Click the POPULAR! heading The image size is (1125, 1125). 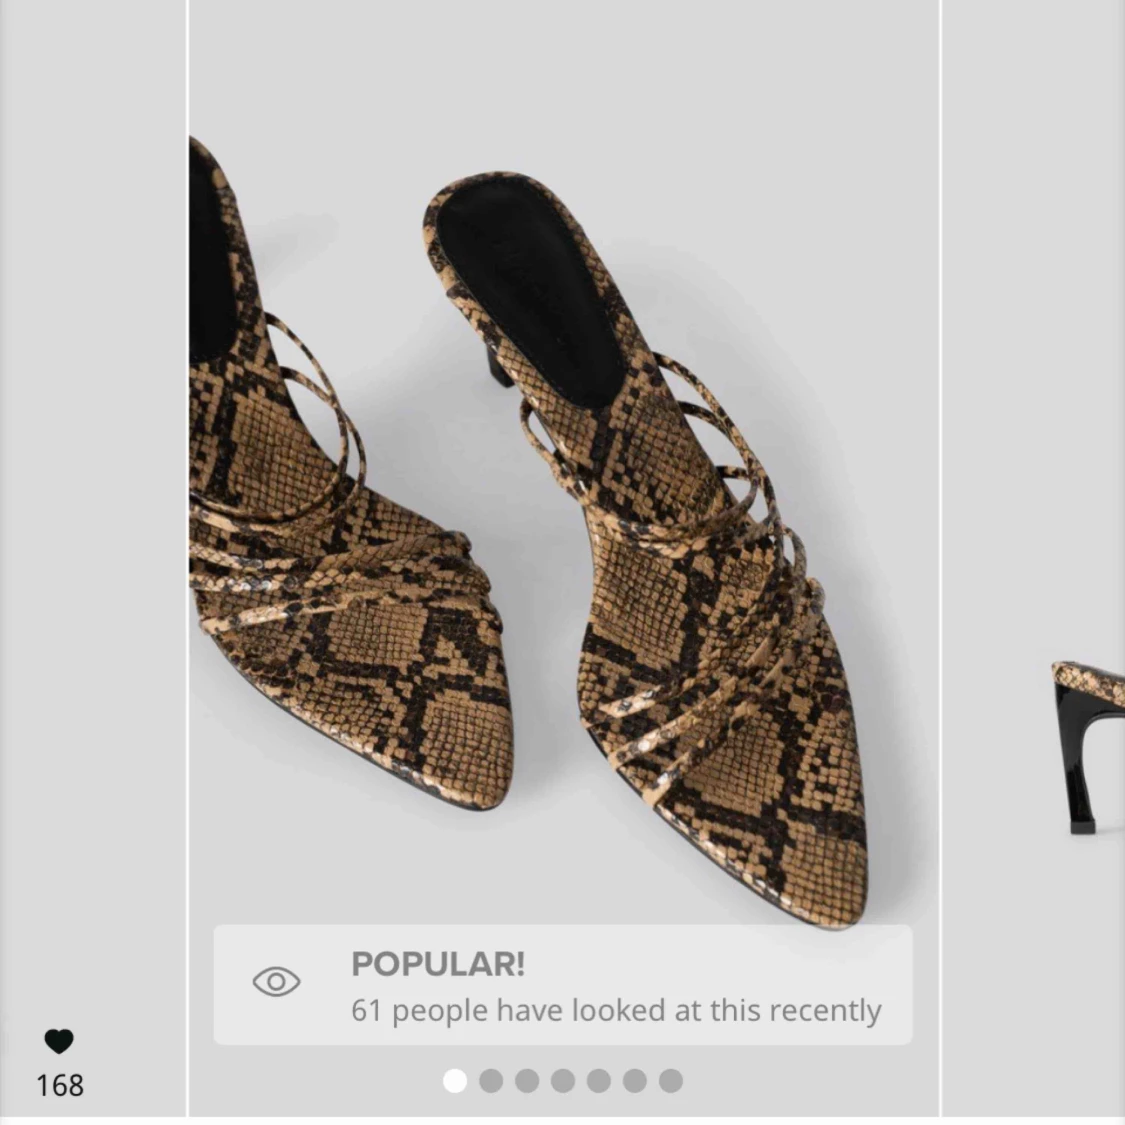click(438, 964)
